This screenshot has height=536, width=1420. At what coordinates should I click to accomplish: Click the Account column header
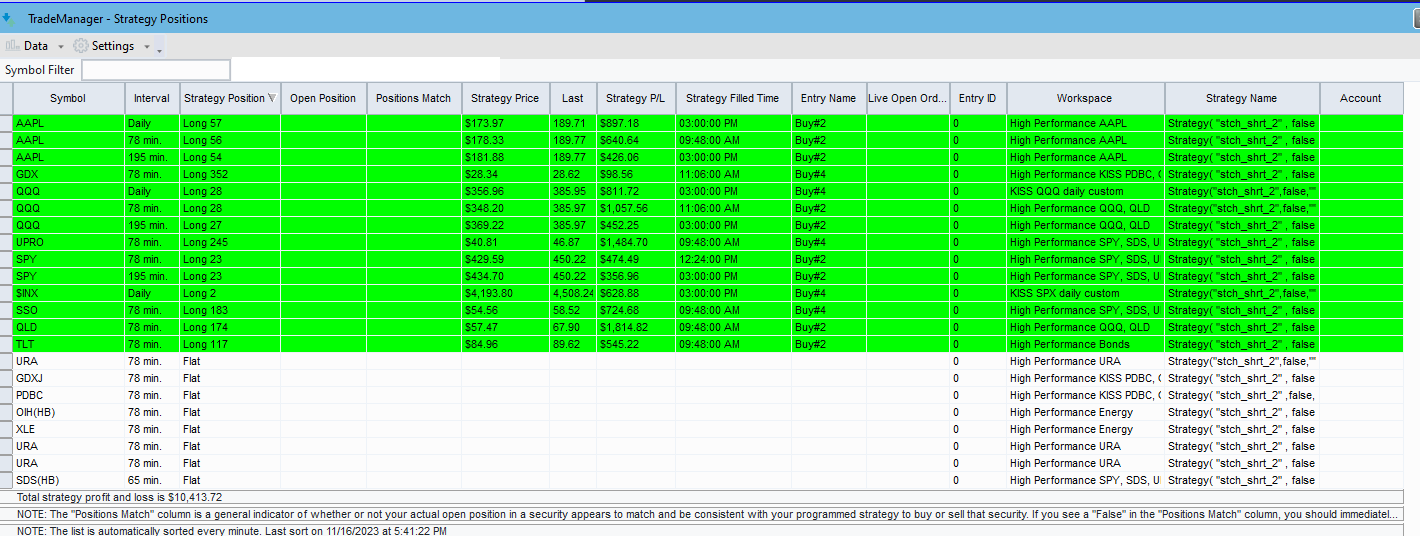coord(1360,98)
